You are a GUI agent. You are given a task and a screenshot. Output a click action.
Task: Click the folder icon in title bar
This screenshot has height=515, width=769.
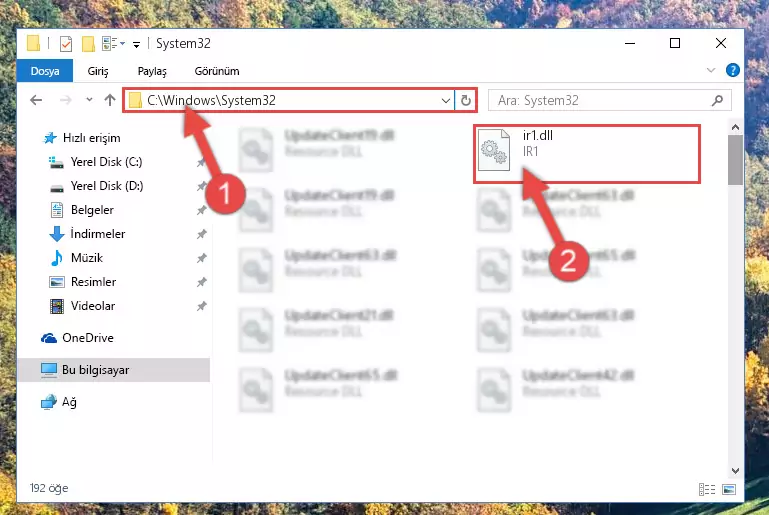[x=33, y=43]
